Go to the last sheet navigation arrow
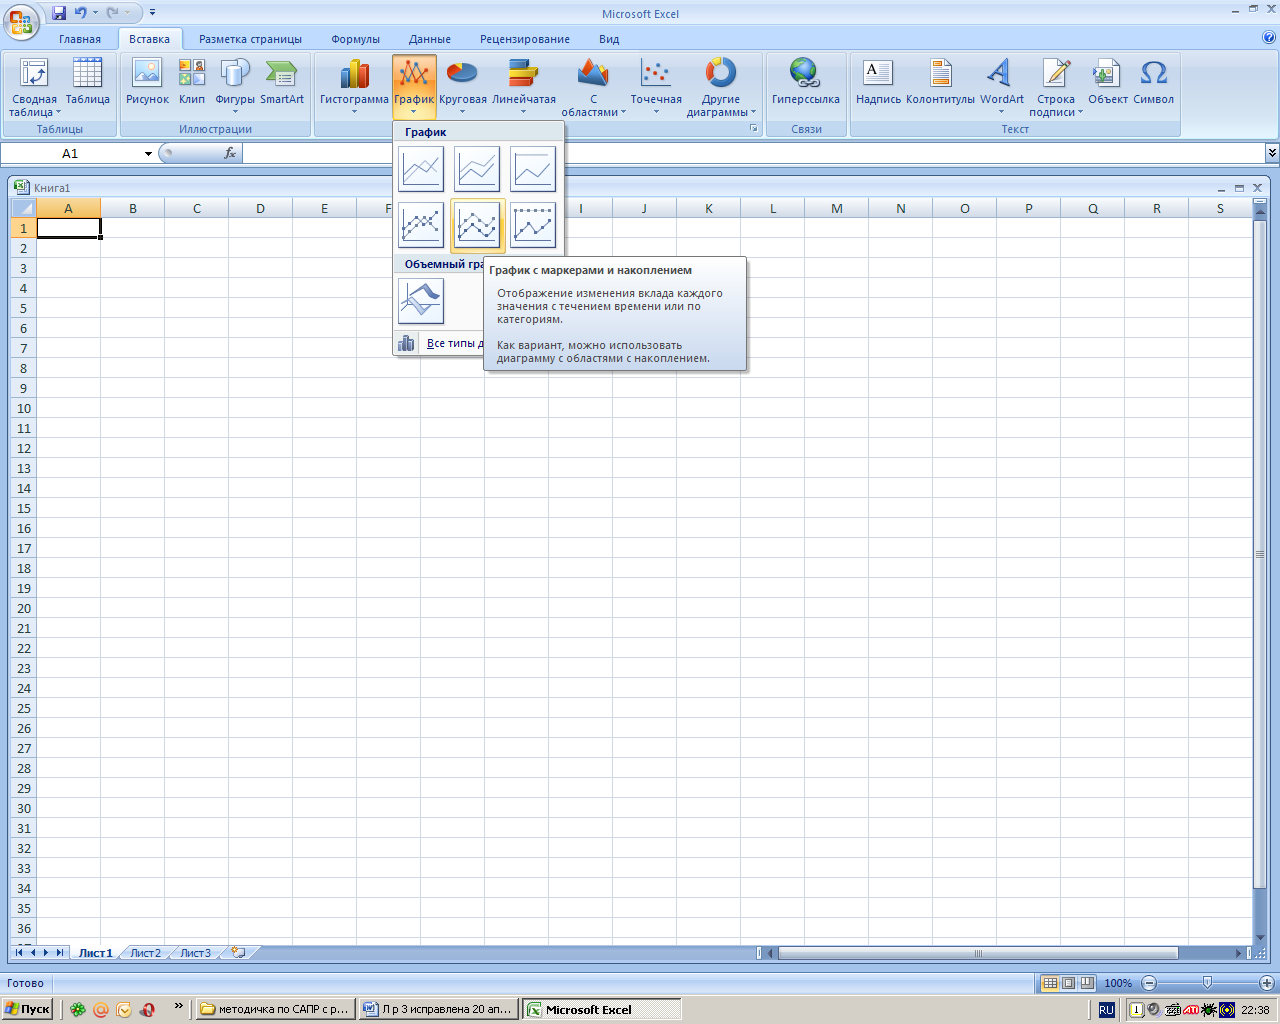 click(61, 953)
